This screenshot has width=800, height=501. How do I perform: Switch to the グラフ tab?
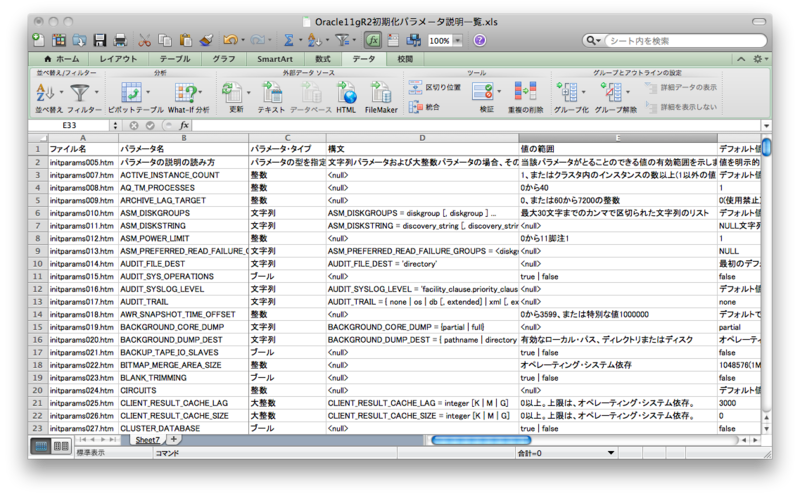click(x=224, y=59)
